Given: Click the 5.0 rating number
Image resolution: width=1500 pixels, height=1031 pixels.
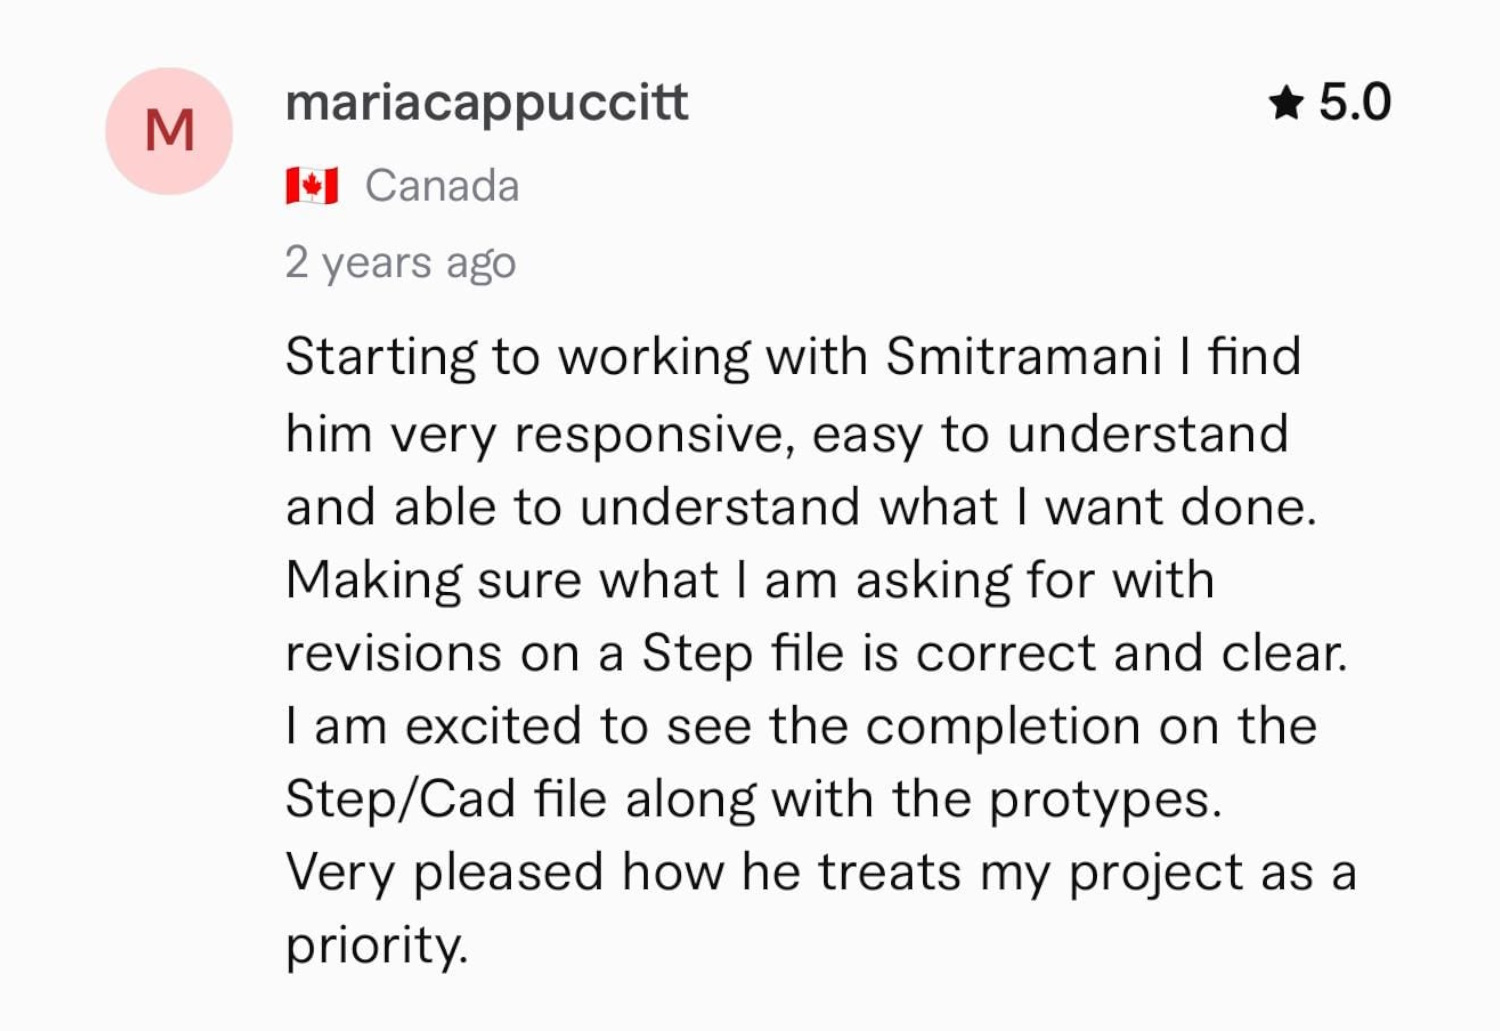Looking at the screenshot, I should [1354, 103].
